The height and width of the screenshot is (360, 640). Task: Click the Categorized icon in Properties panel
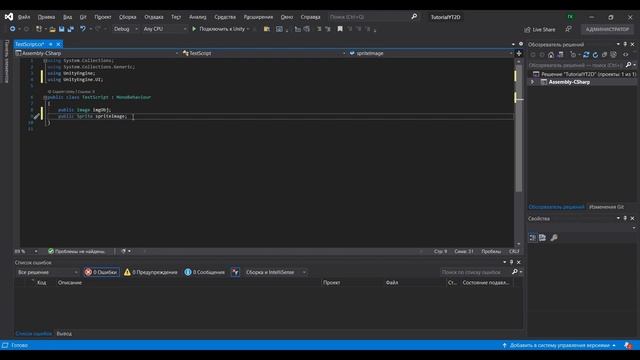point(533,238)
